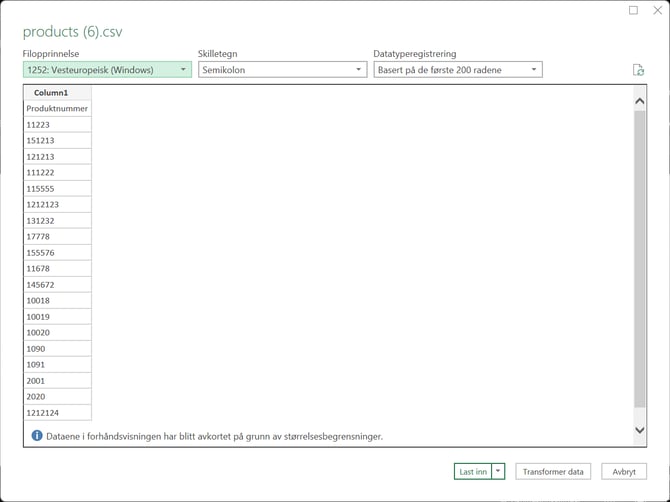Select cell with value 2020
The width and height of the screenshot is (670, 502).
[57, 397]
